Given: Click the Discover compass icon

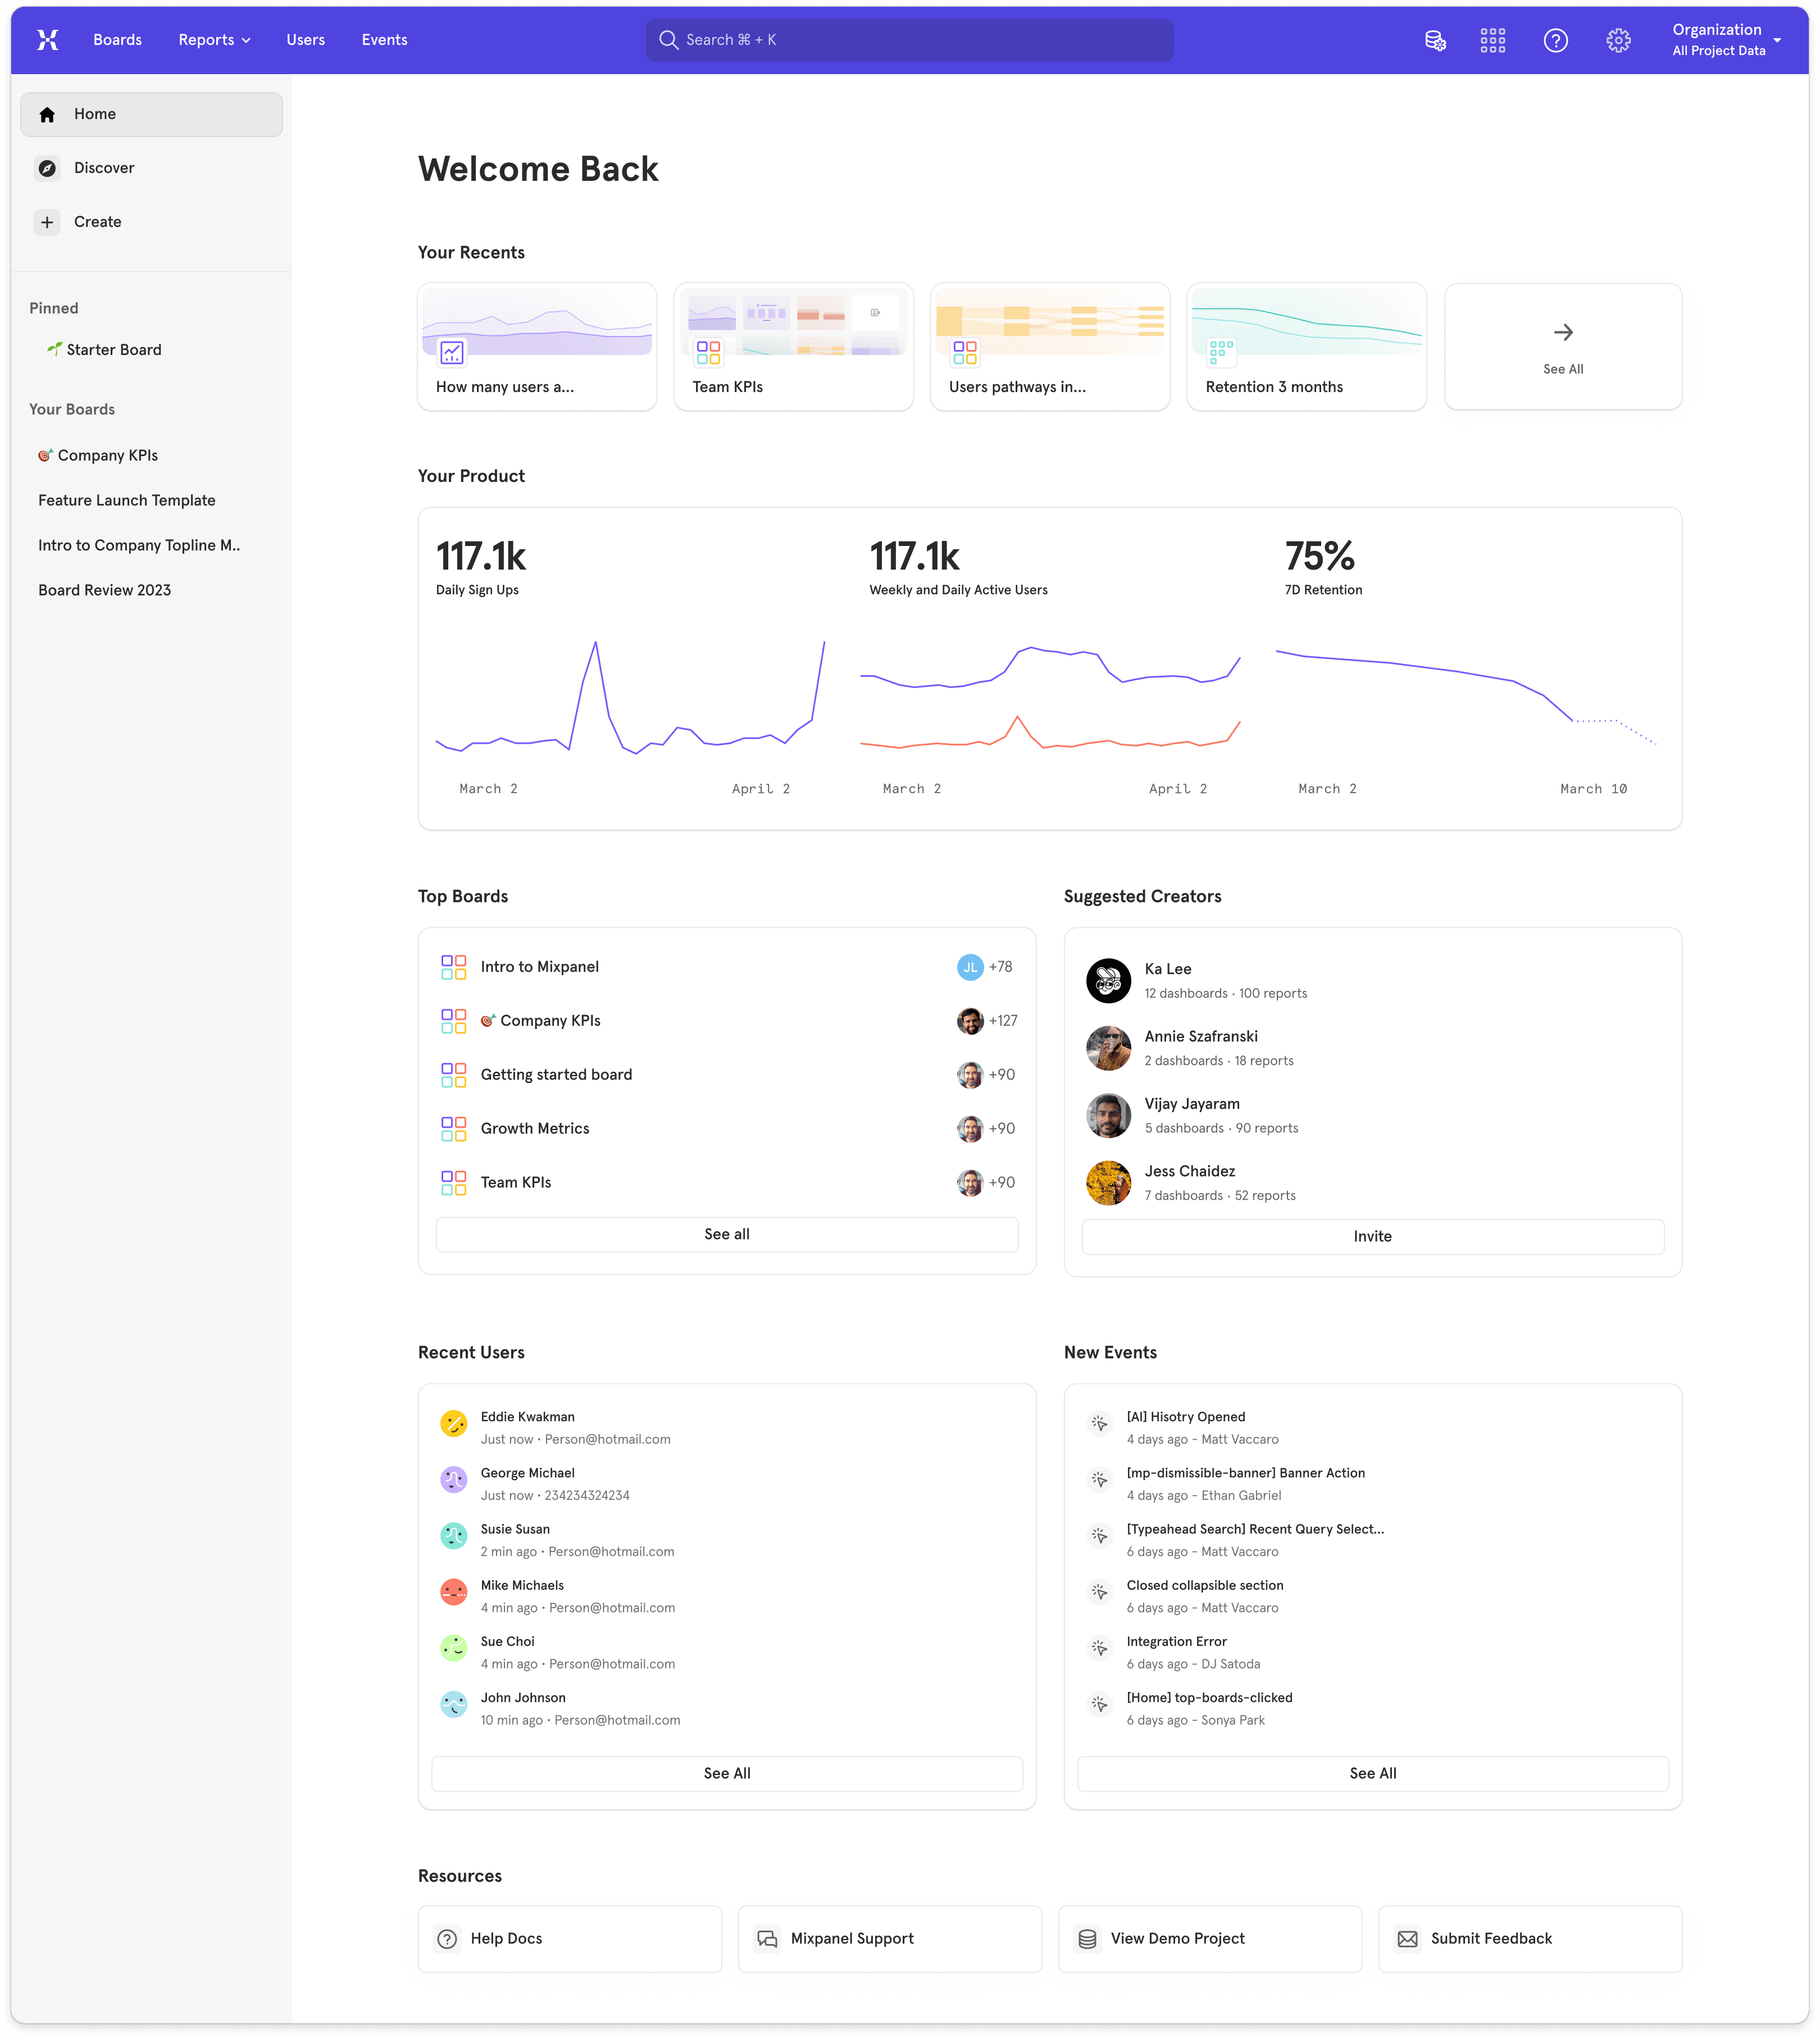Looking at the screenshot, I should (47, 168).
